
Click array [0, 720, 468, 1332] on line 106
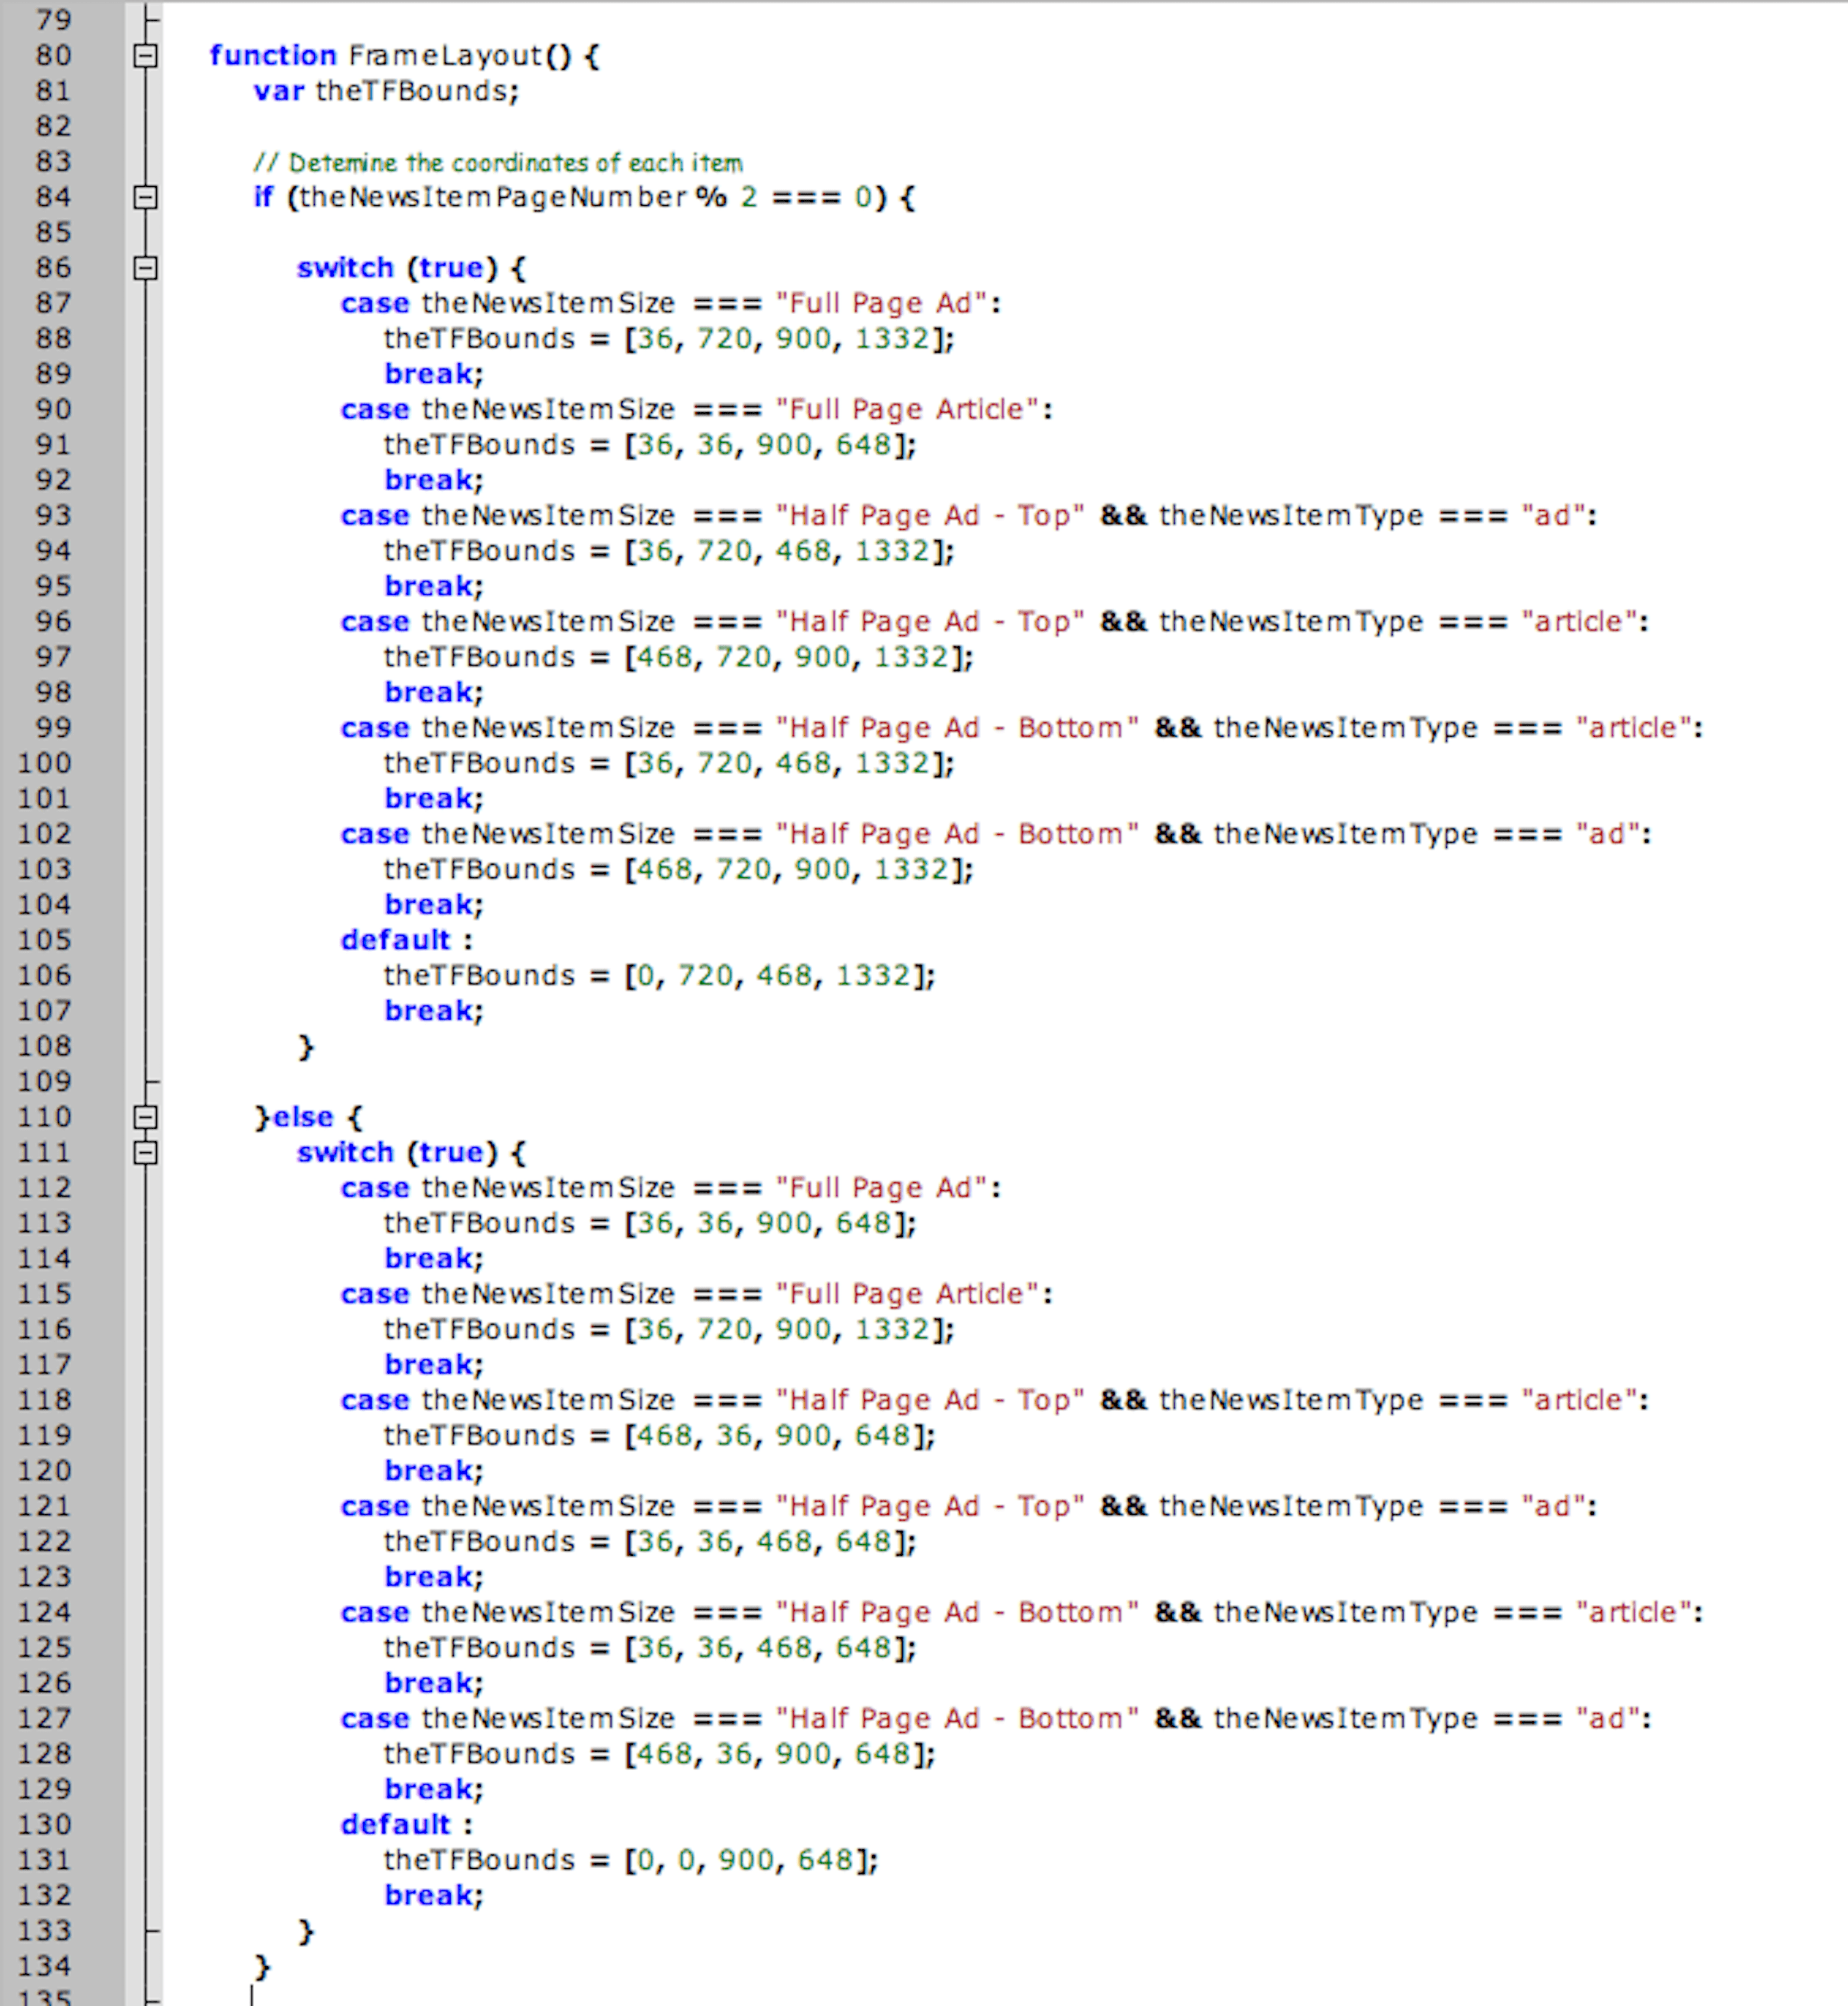775,976
